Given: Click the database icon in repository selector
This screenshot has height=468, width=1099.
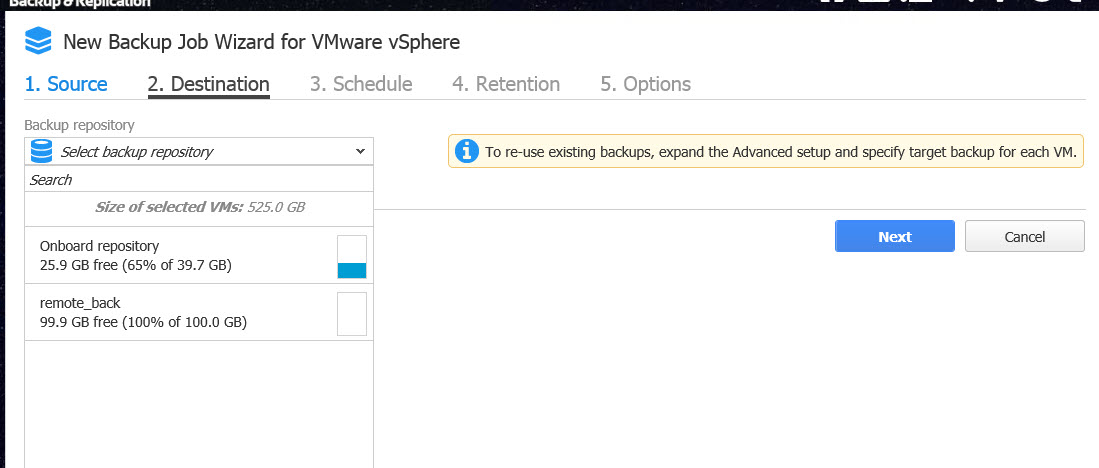Looking at the screenshot, I should [41, 152].
